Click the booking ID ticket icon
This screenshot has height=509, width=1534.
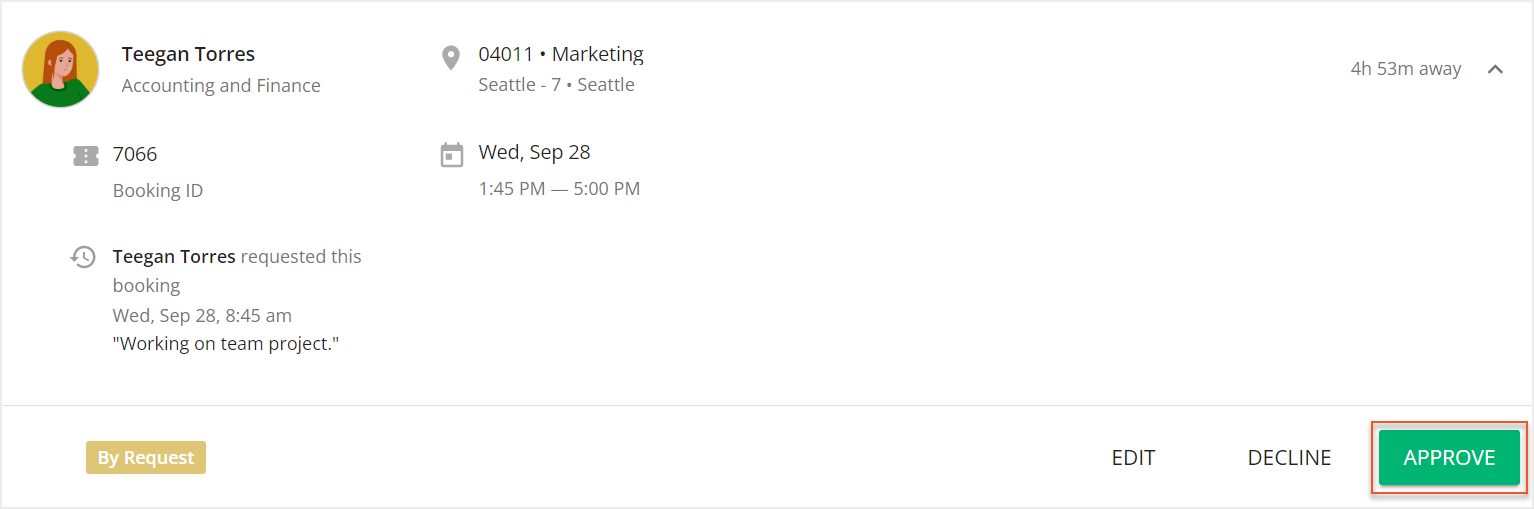[x=86, y=156]
